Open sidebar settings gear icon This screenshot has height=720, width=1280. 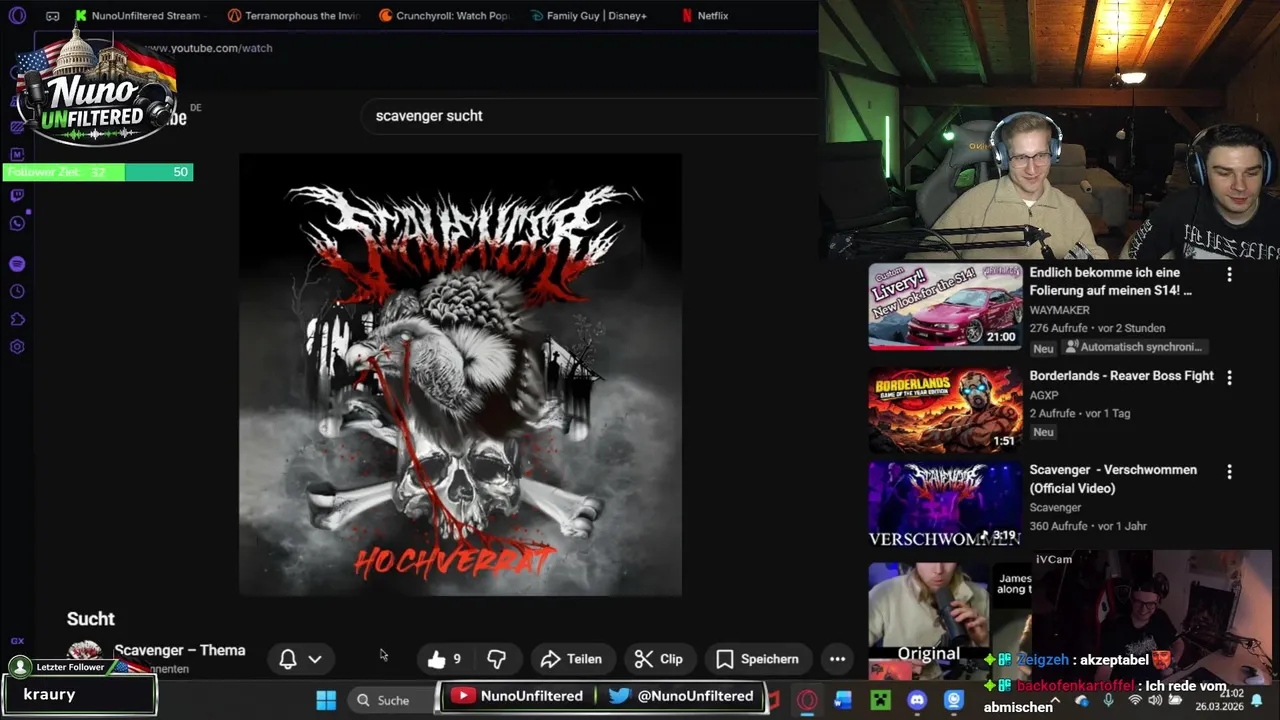tap(17, 347)
